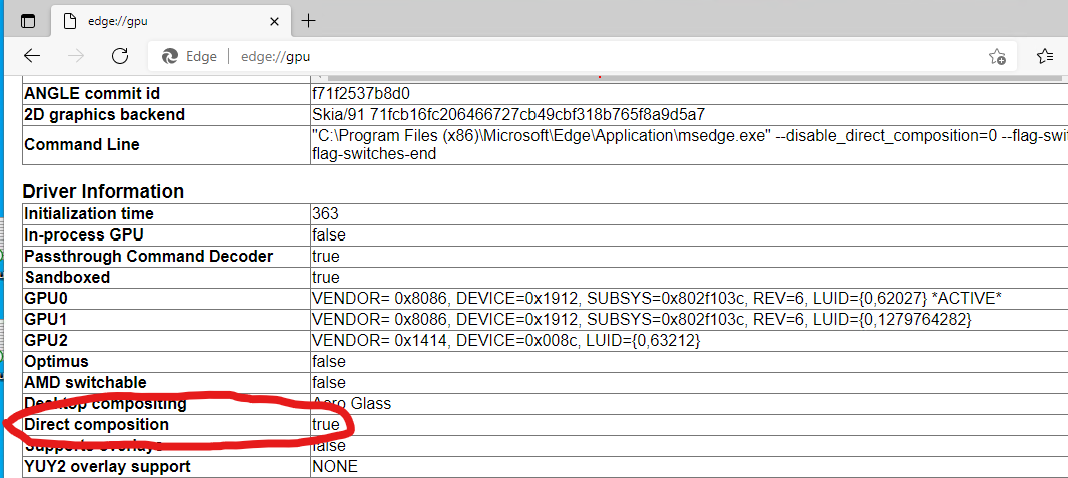Select the edge://gpu tab
Image resolution: width=1068 pixels, height=478 pixels.
(x=169, y=21)
